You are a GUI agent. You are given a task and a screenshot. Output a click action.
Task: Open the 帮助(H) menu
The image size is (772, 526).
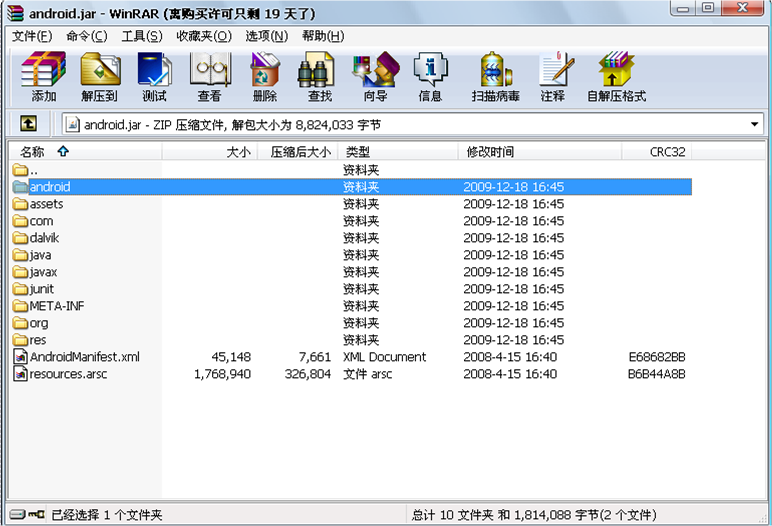[x=323, y=36]
